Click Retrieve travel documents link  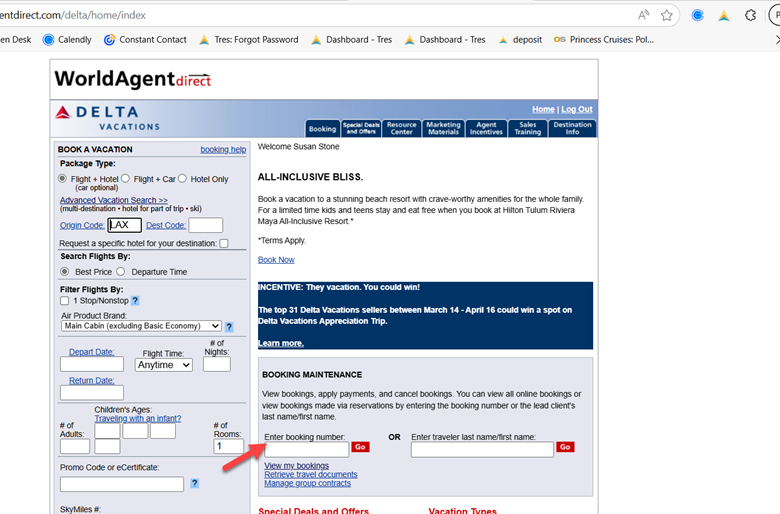point(311,475)
